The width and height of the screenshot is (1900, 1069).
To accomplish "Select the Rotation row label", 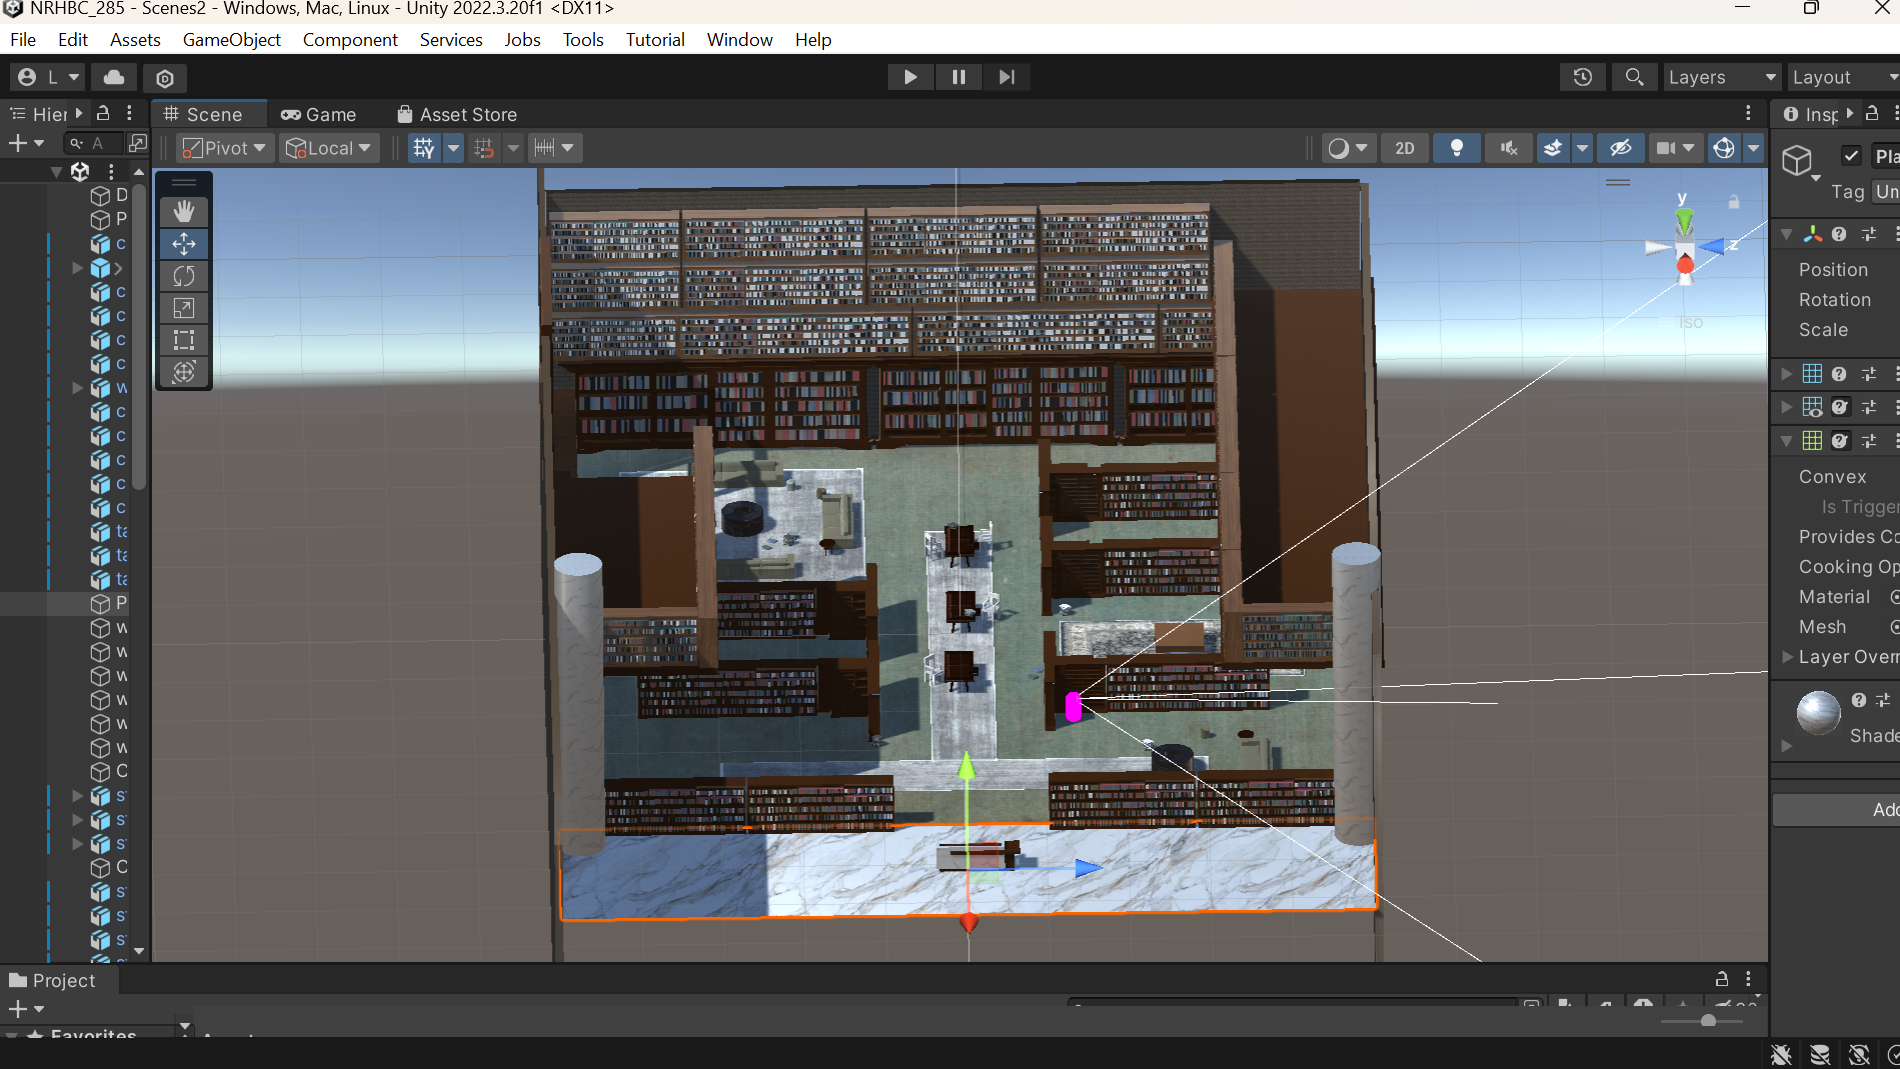I will (x=1834, y=300).
